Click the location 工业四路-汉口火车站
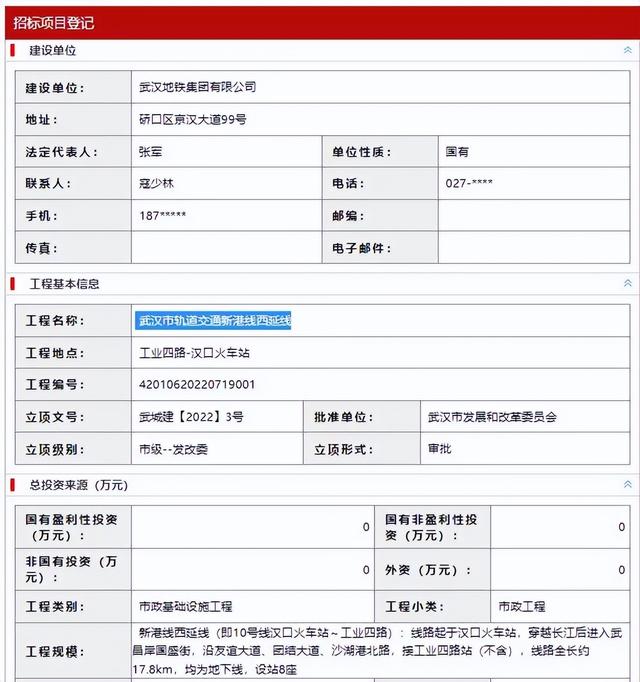The image size is (640, 682). pyautogui.click(x=194, y=353)
